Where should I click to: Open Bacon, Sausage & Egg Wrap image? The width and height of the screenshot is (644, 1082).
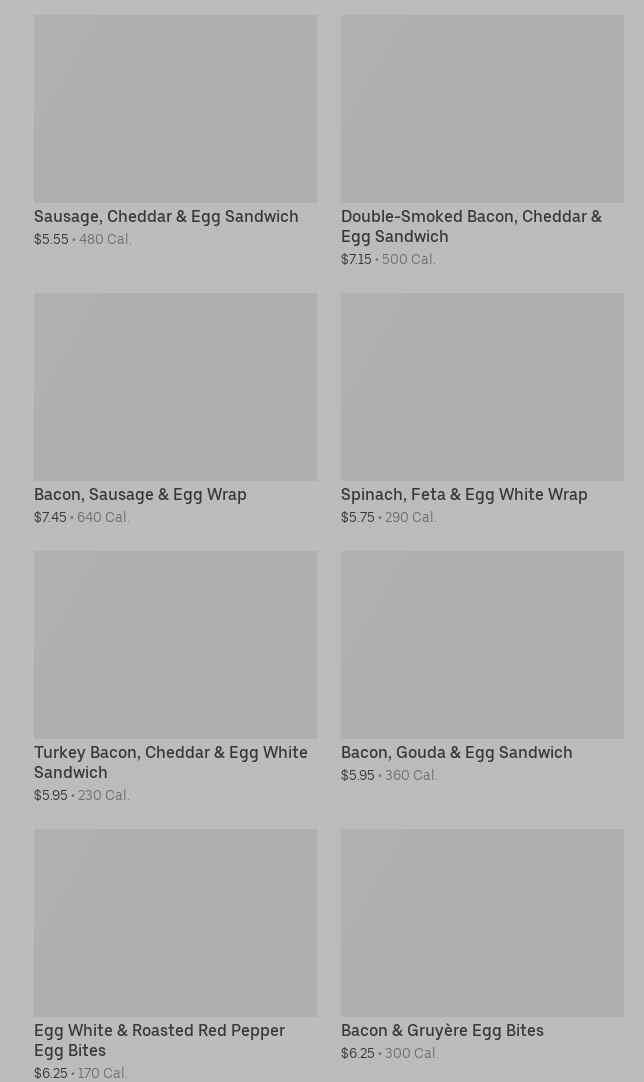[x=175, y=386]
